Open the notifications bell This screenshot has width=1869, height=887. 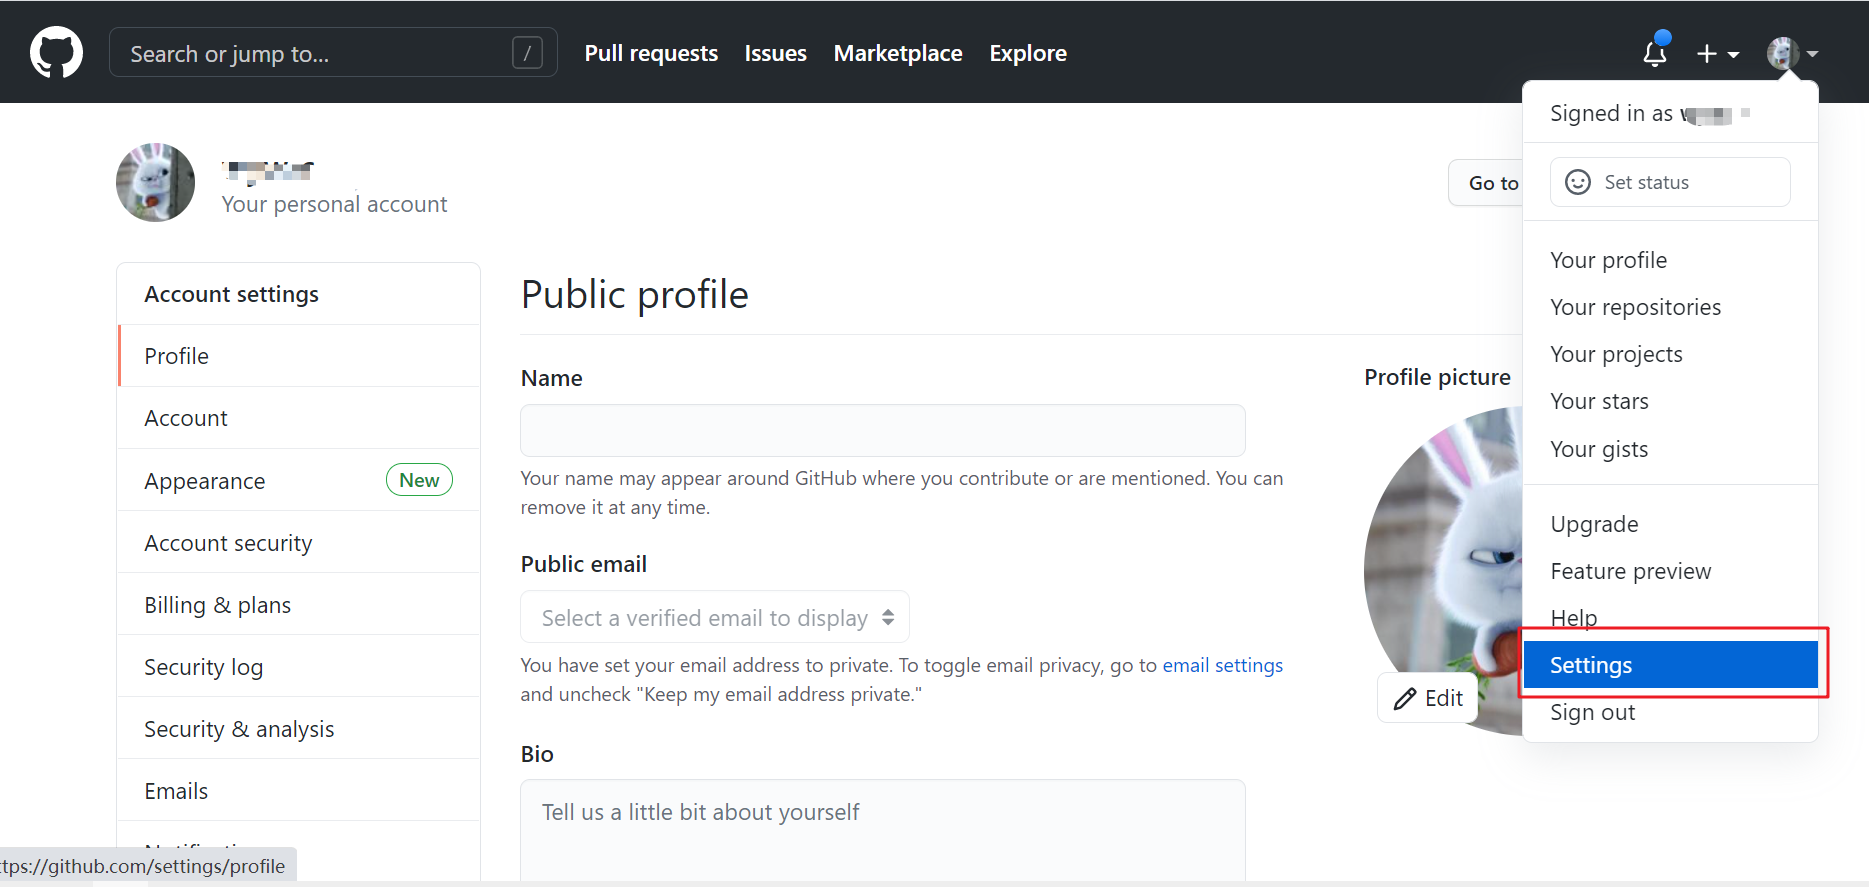pyautogui.click(x=1655, y=52)
